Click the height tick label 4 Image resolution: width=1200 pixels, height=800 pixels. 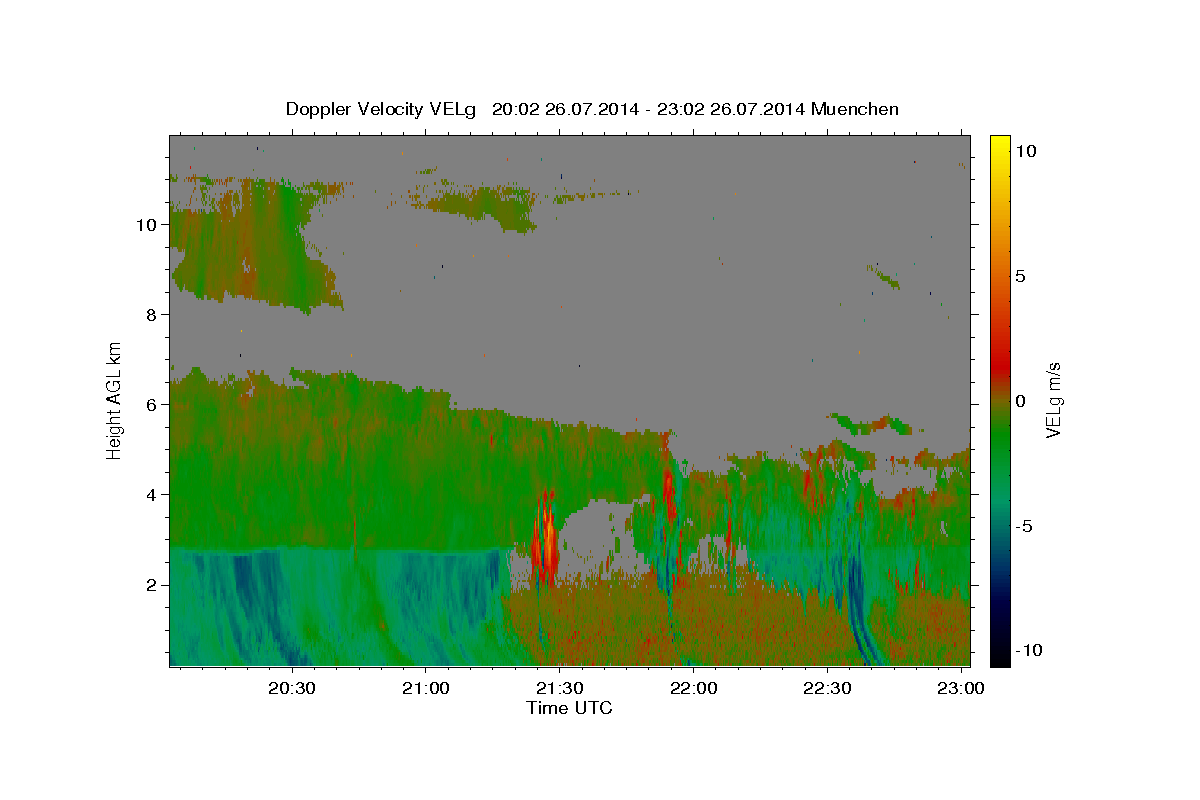pyautogui.click(x=151, y=495)
